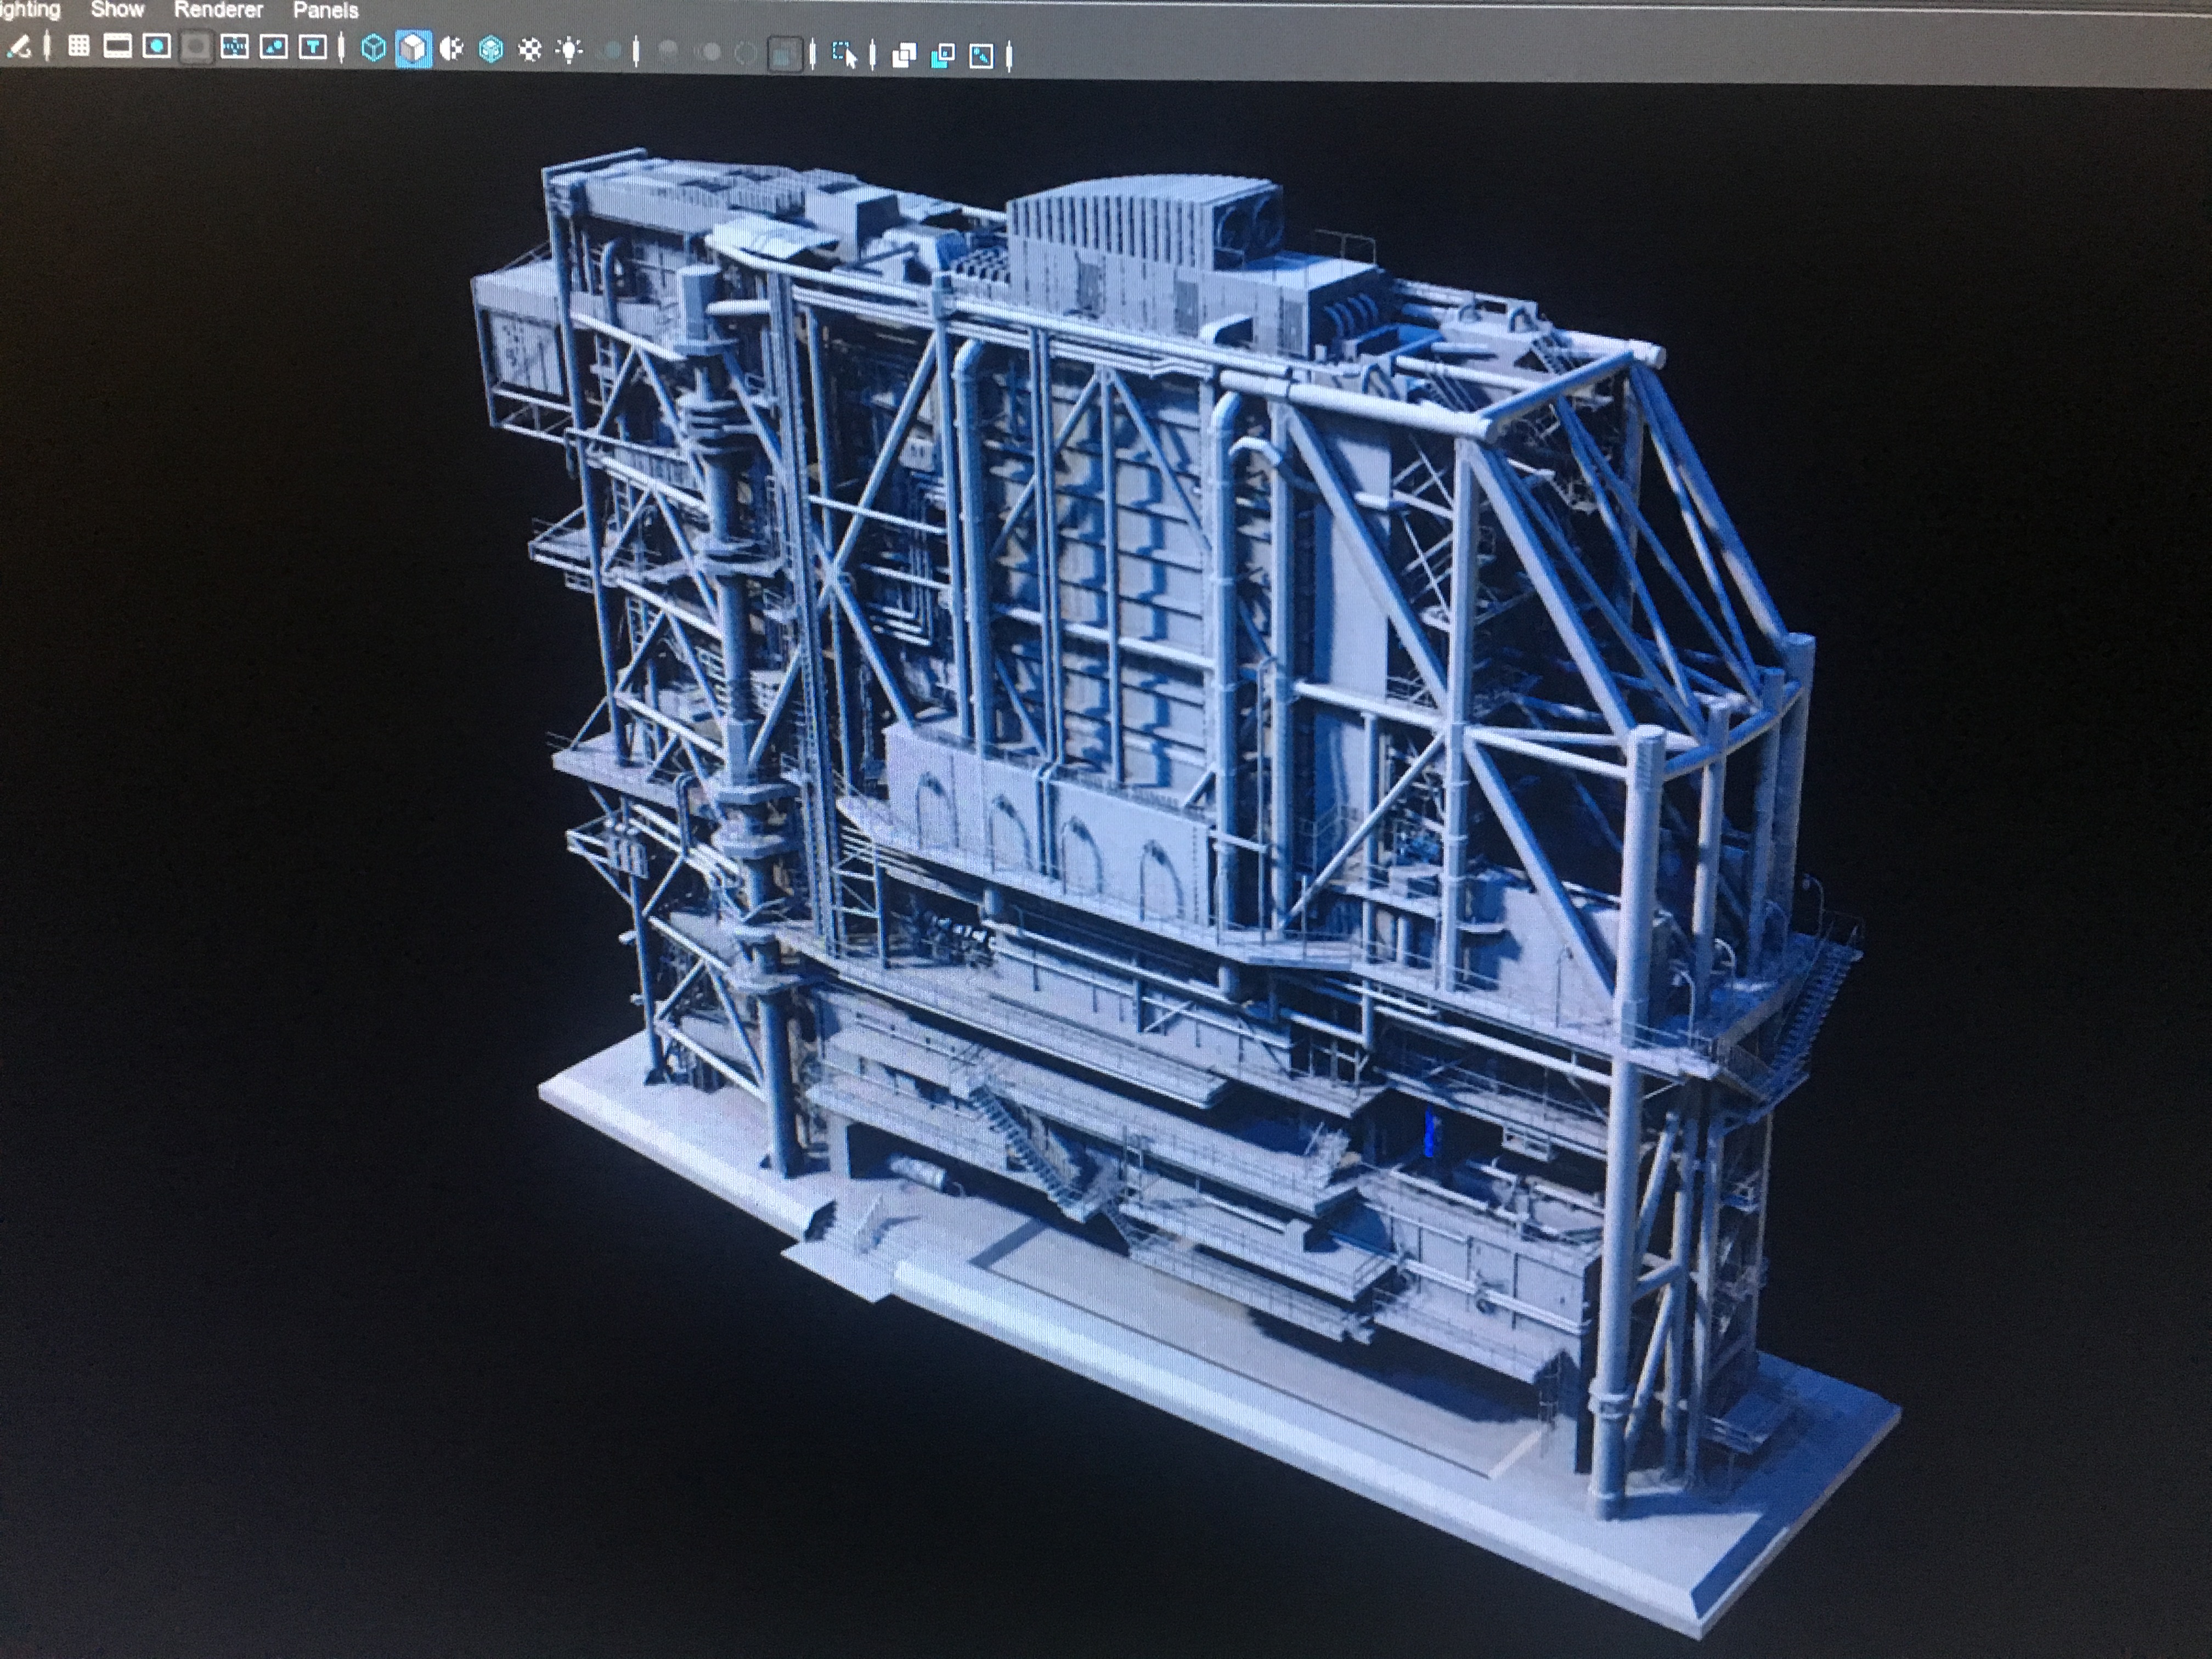Enable the safe action guide
Viewport: 2212px width, 1659px height.
pyautogui.click(x=273, y=47)
